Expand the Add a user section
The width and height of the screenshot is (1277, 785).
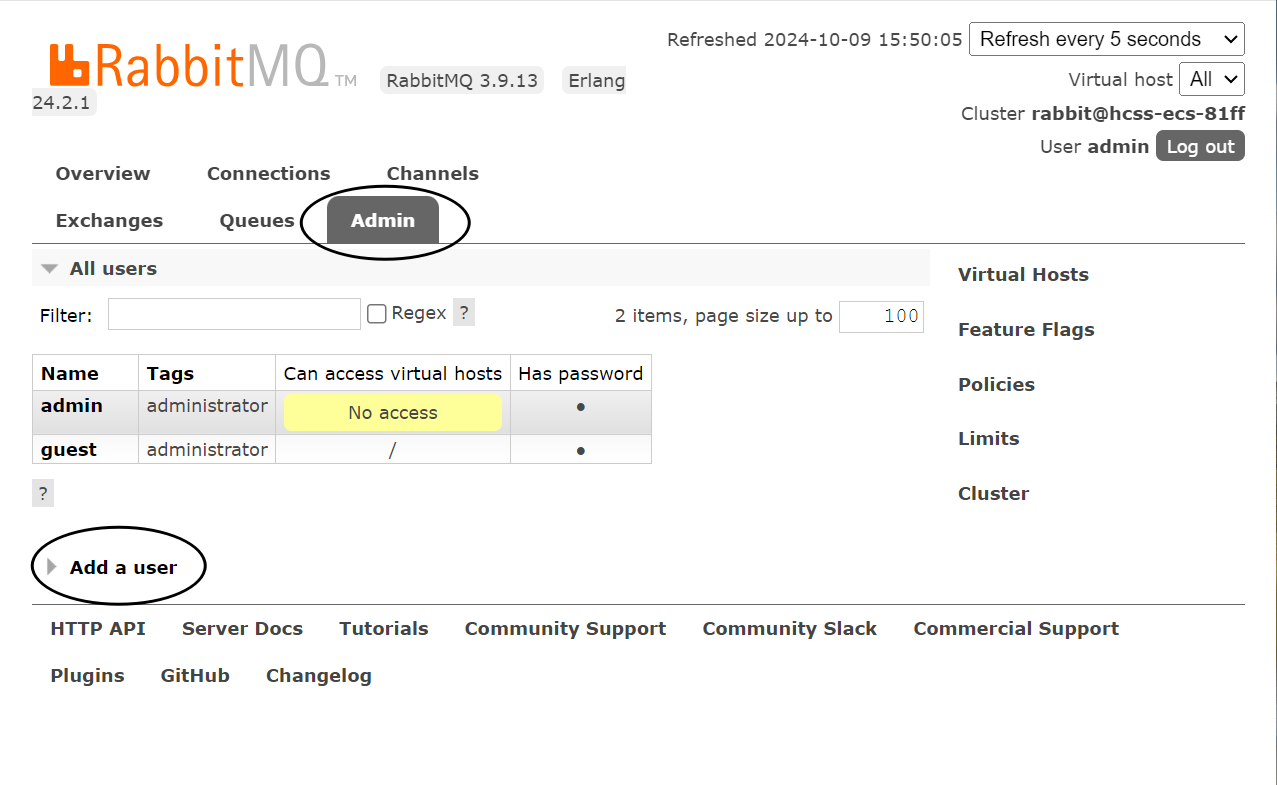pyautogui.click(x=123, y=567)
